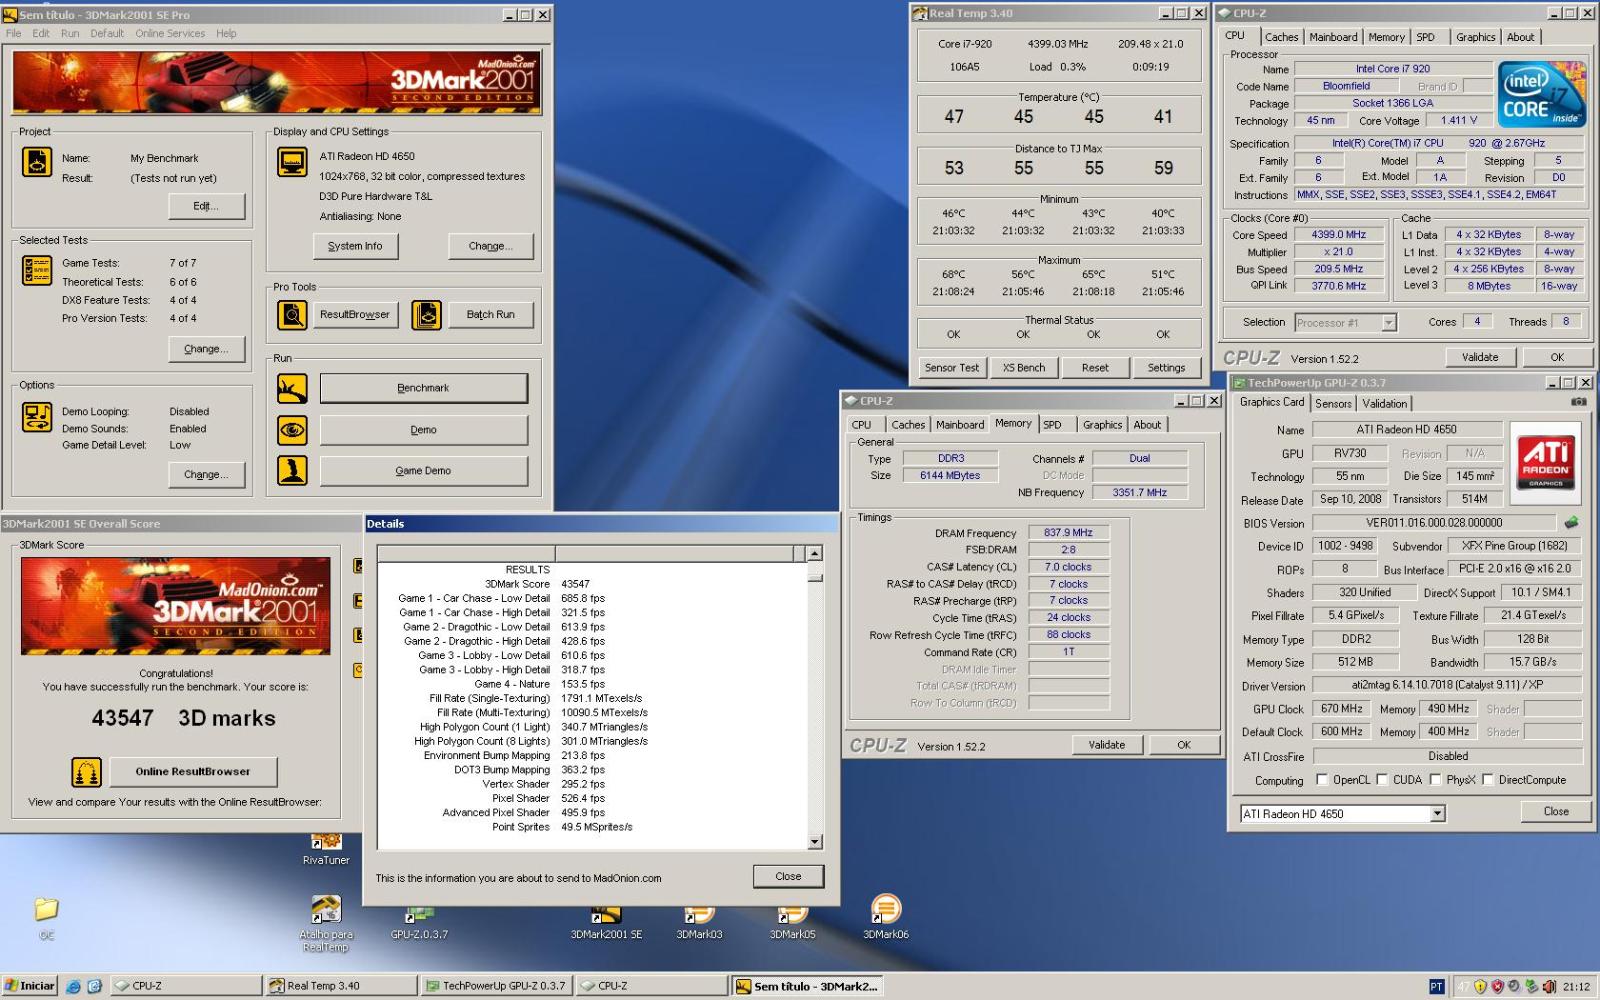The image size is (1600, 1000).
Task: Click the ATI Radeon logo in GPU-Z
Action: 1545,461
